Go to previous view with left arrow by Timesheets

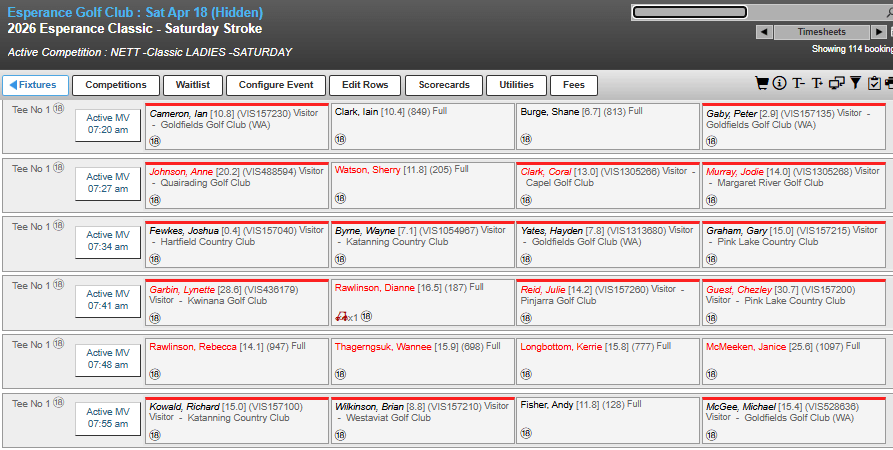(764, 32)
